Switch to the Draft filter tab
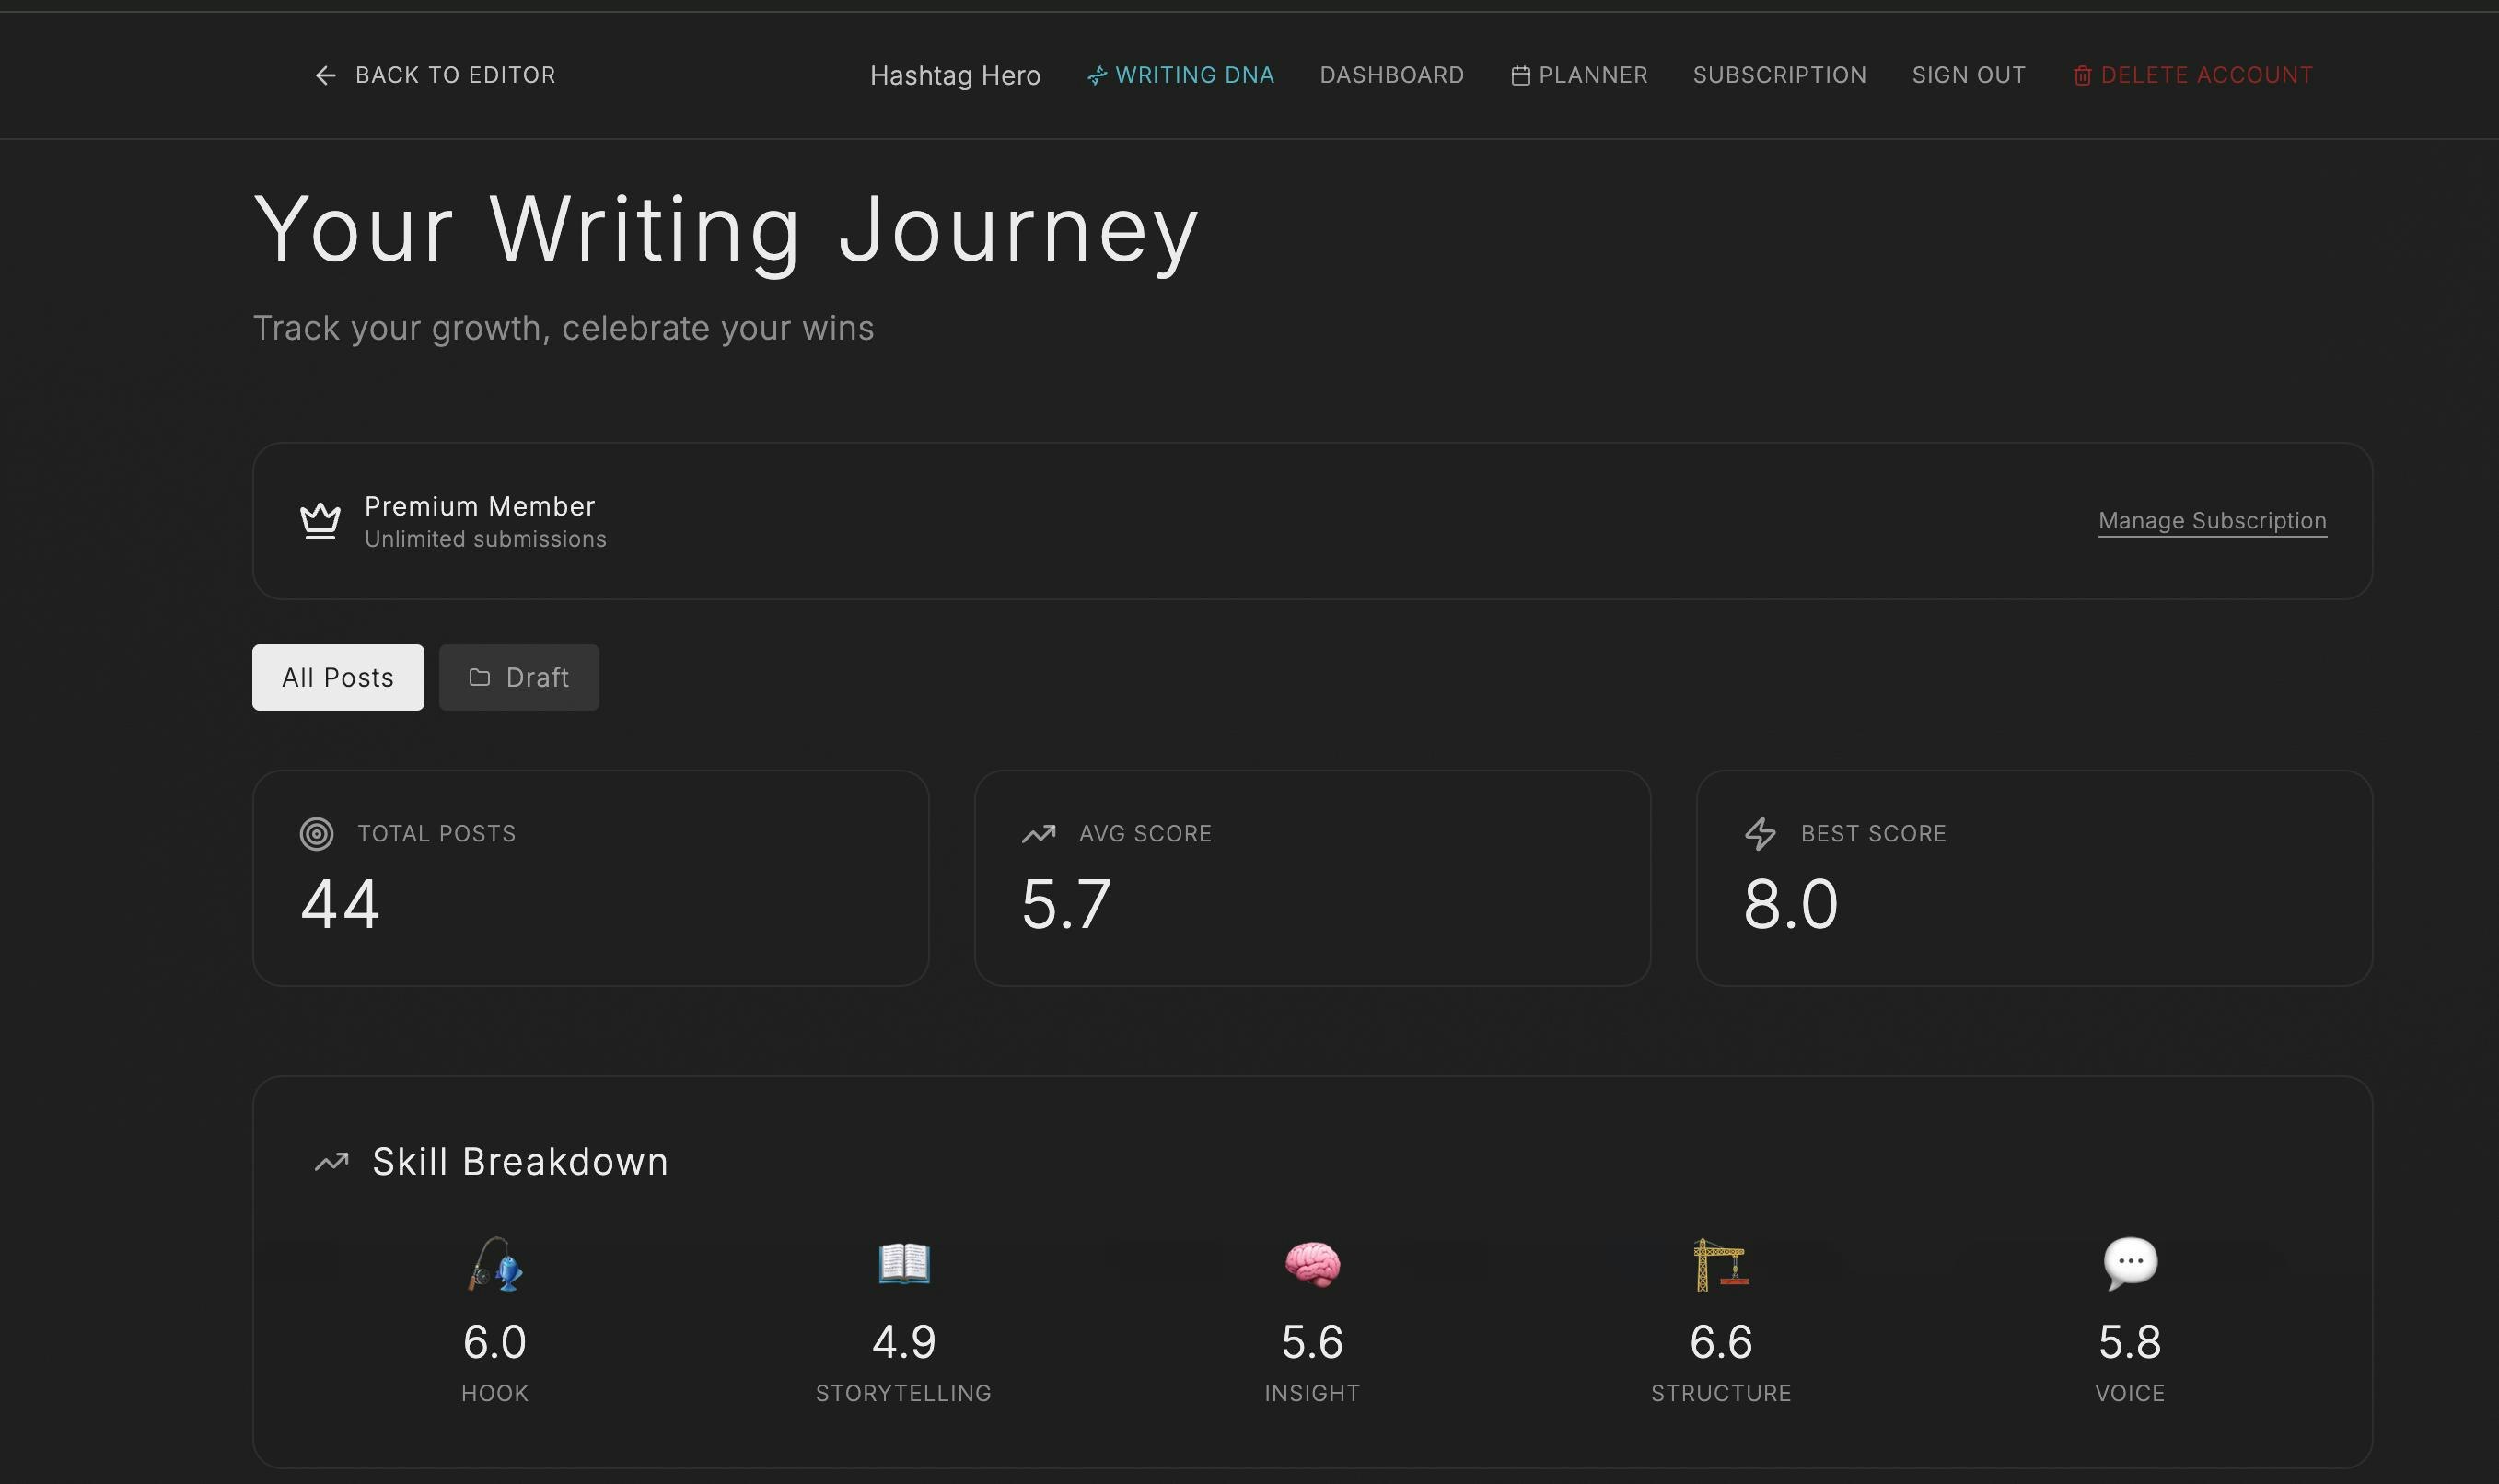 (x=519, y=678)
